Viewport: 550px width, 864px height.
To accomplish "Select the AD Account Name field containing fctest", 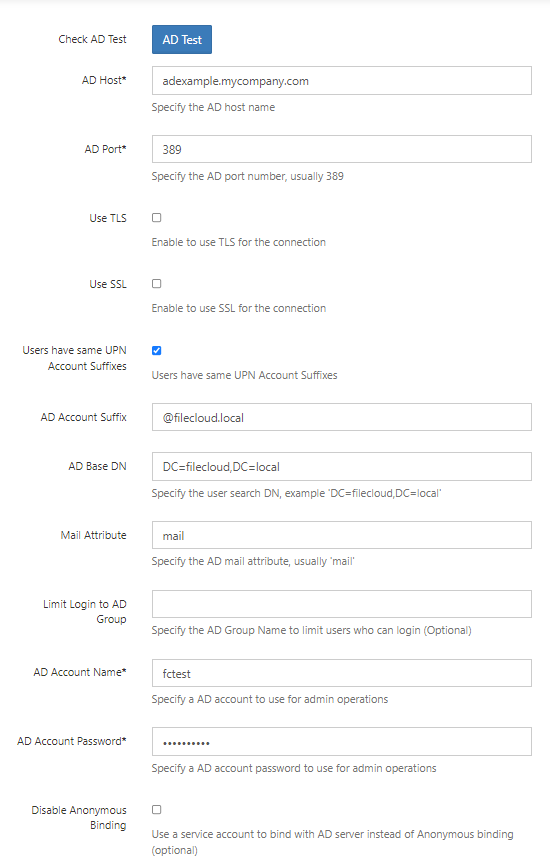I will click(342, 673).
